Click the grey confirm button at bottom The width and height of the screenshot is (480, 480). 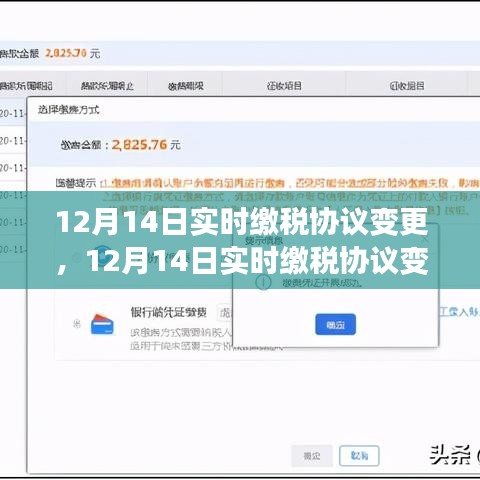pos(312,455)
